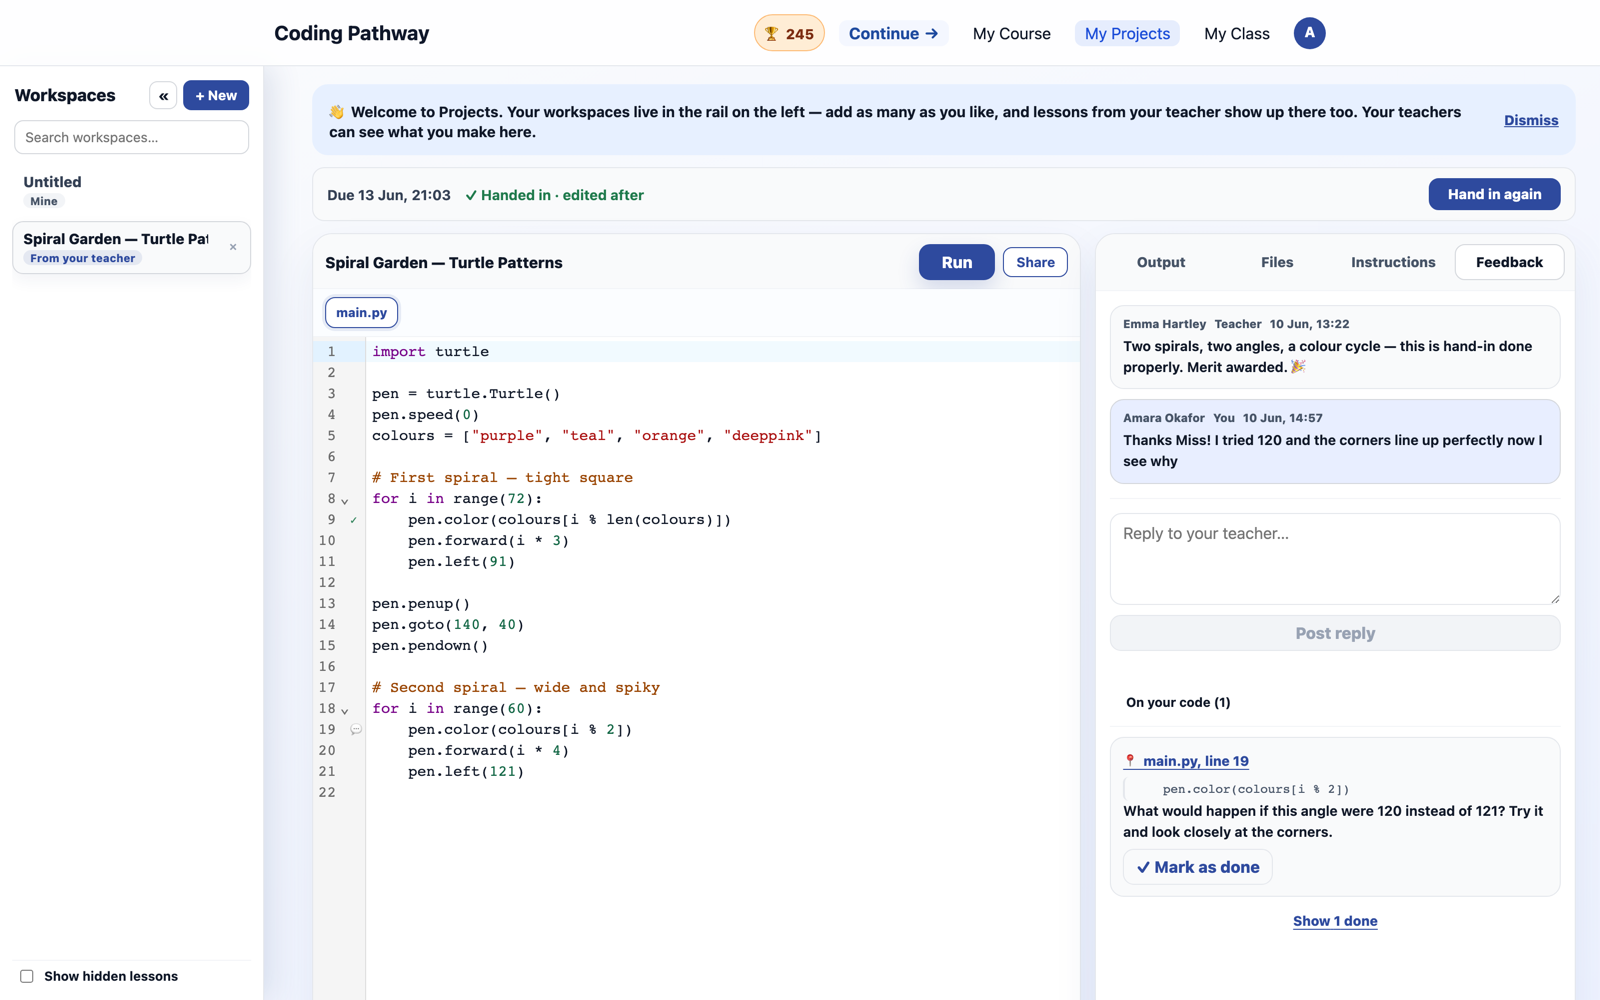
Task: Focus the Search workspaces field
Action: (131, 138)
